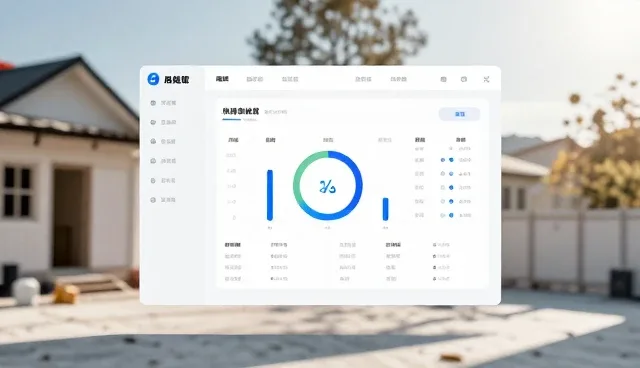Open the second sidebar menu item icon

[153, 122]
